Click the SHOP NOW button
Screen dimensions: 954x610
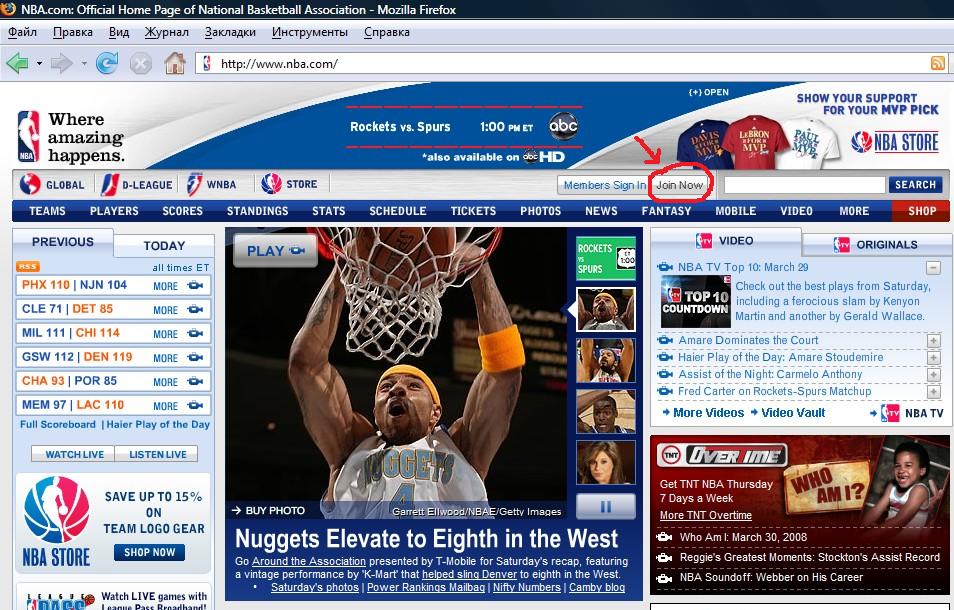click(x=149, y=552)
